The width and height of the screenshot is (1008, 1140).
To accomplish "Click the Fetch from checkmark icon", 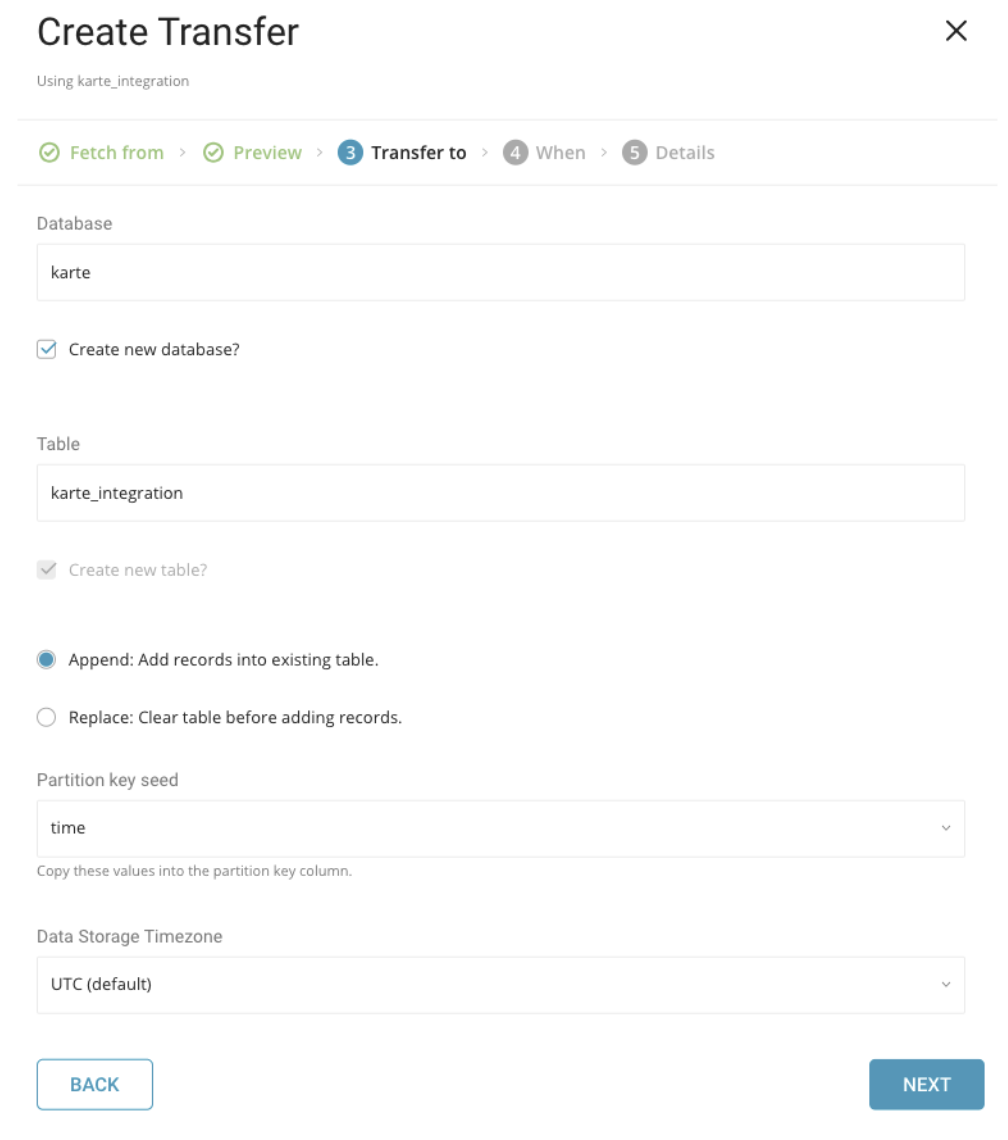I will [49, 153].
